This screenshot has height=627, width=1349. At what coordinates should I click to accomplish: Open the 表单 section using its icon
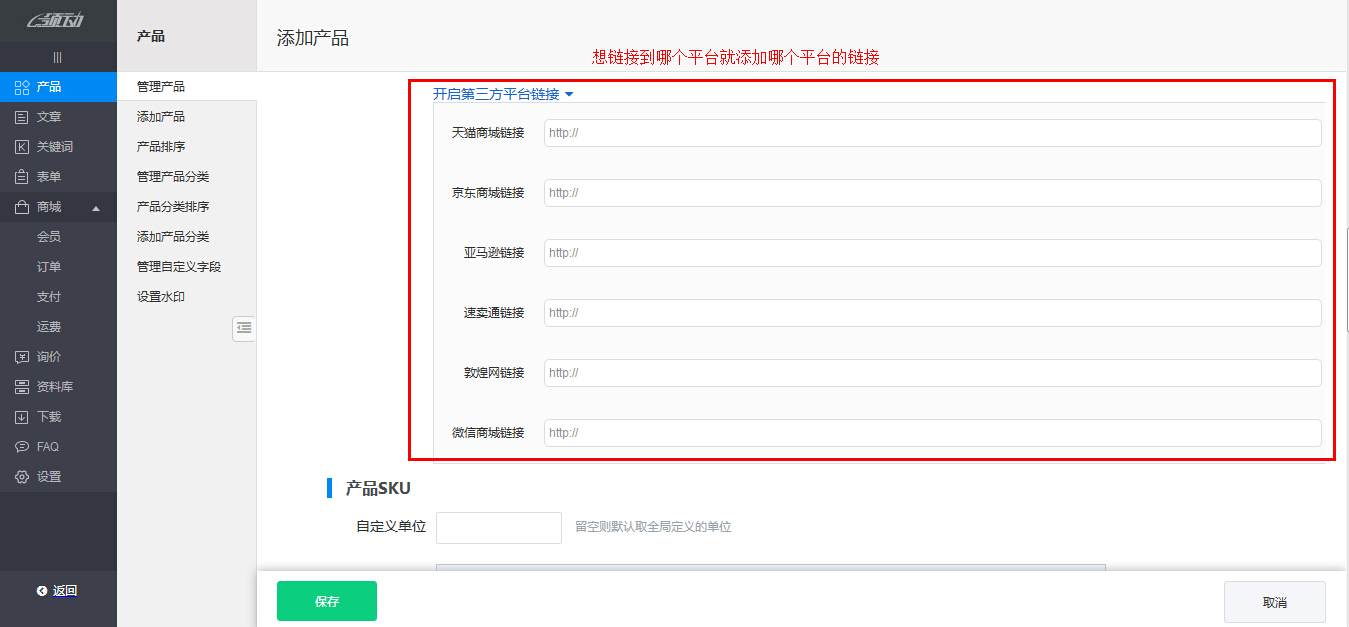(x=22, y=176)
